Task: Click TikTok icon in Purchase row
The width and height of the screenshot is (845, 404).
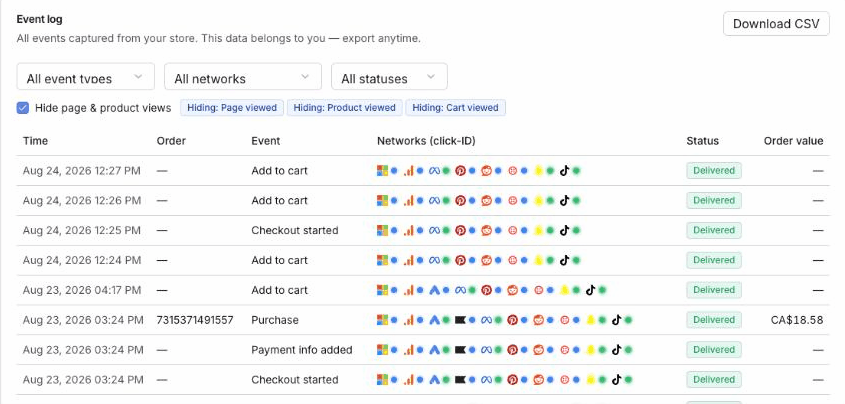Action: [616, 320]
